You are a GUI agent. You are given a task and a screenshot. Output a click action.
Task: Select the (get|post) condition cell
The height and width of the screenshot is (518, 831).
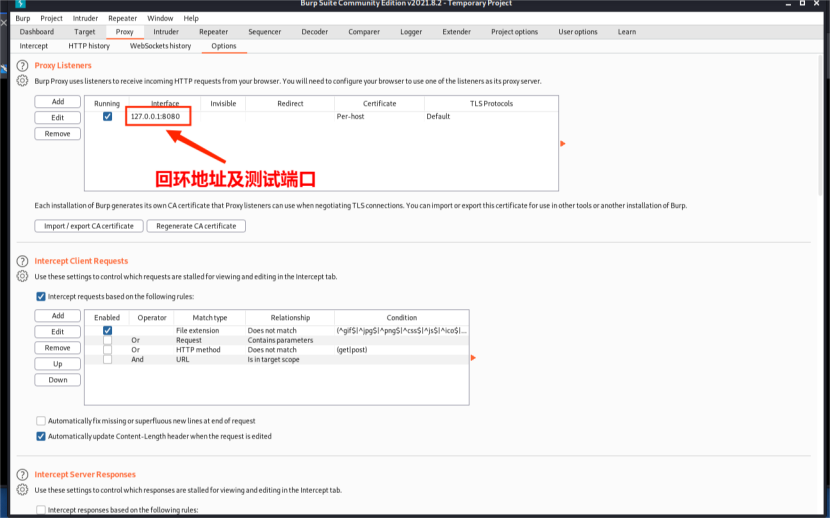coord(401,349)
